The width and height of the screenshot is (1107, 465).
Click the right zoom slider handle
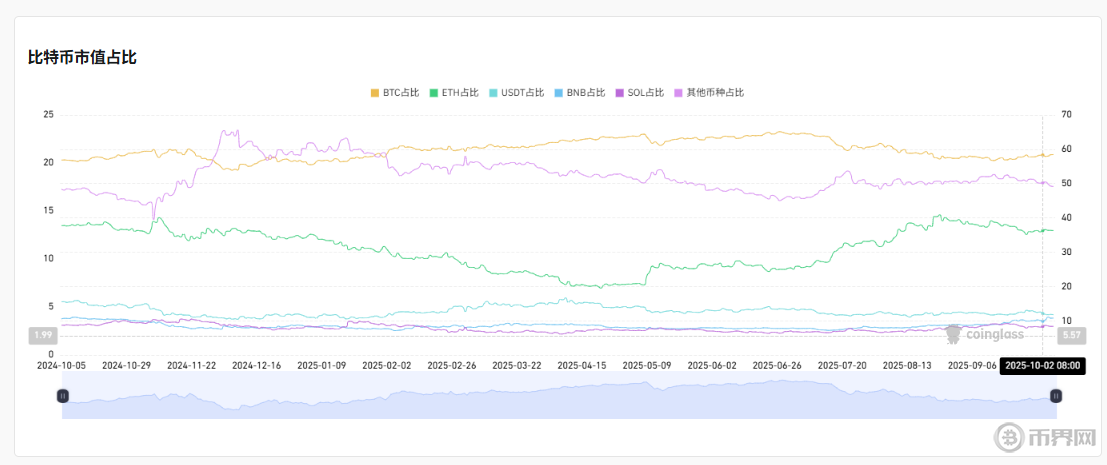pos(1055,396)
